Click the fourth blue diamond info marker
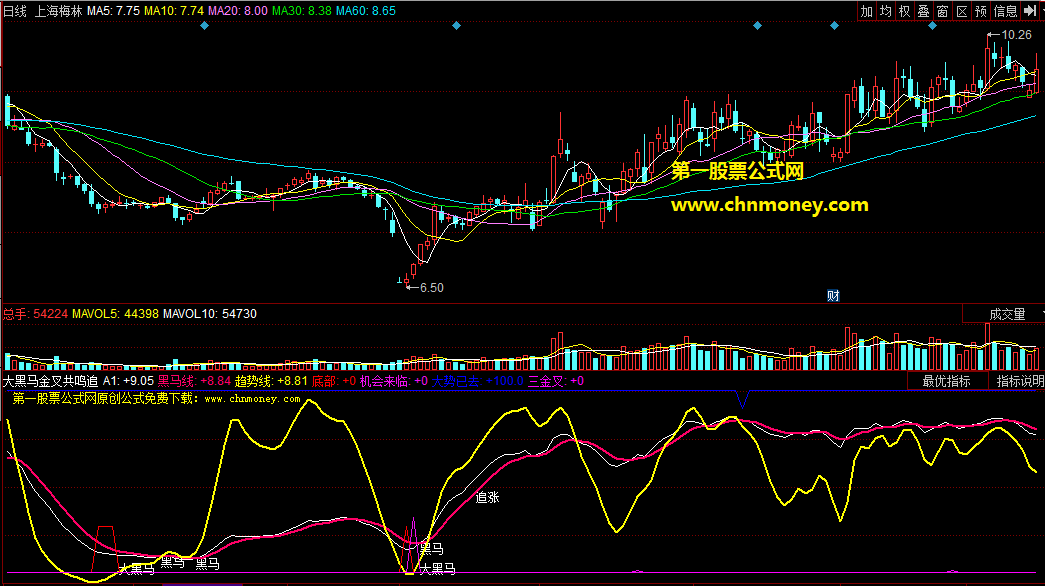The image size is (1045, 586). point(834,26)
